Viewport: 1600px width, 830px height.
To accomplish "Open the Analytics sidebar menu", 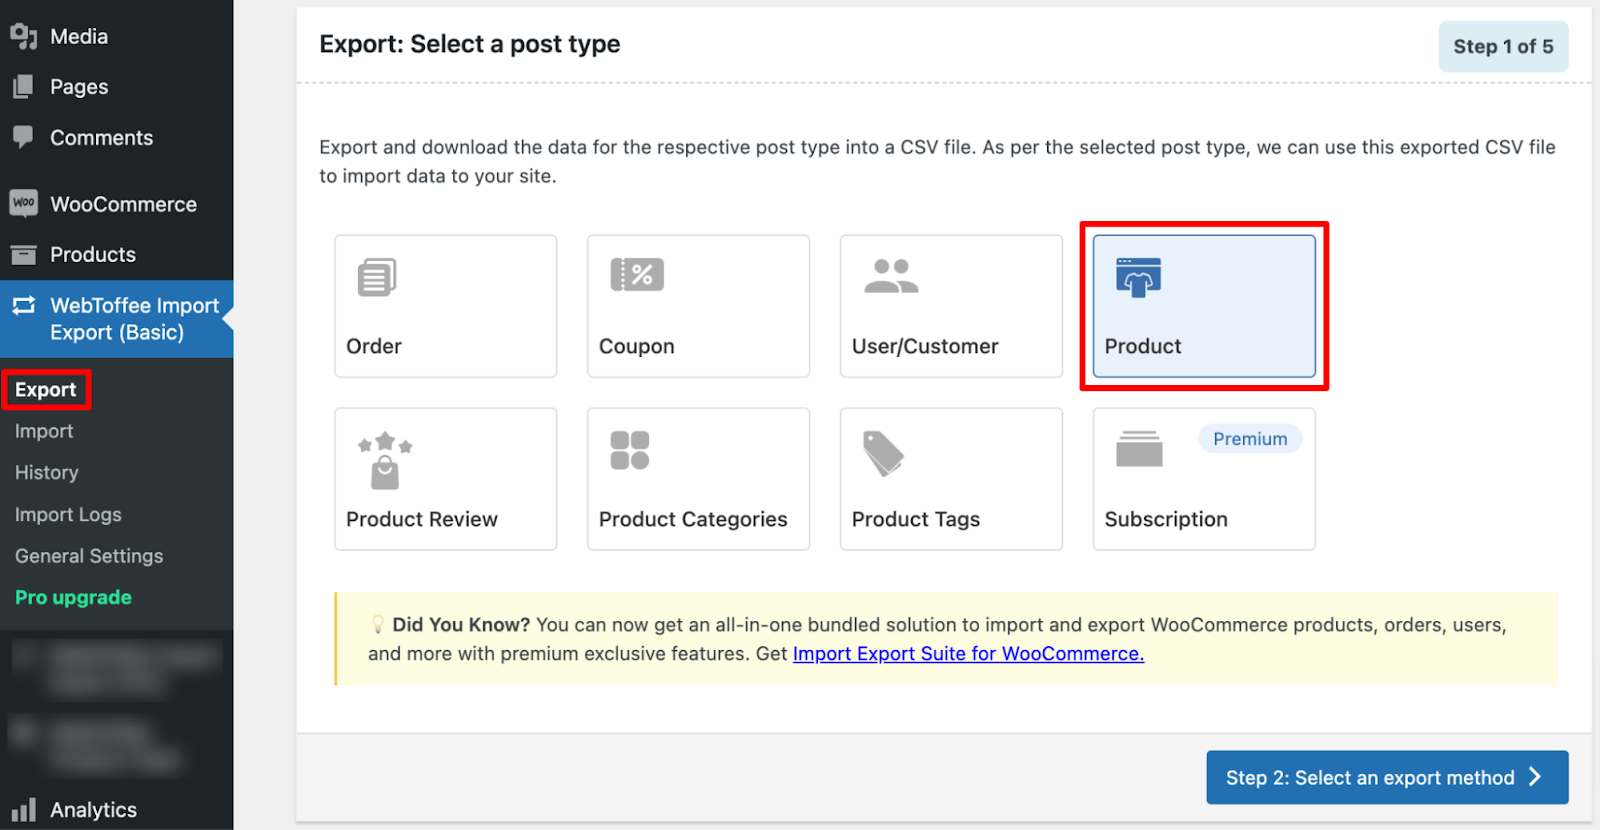I will (x=93, y=810).
